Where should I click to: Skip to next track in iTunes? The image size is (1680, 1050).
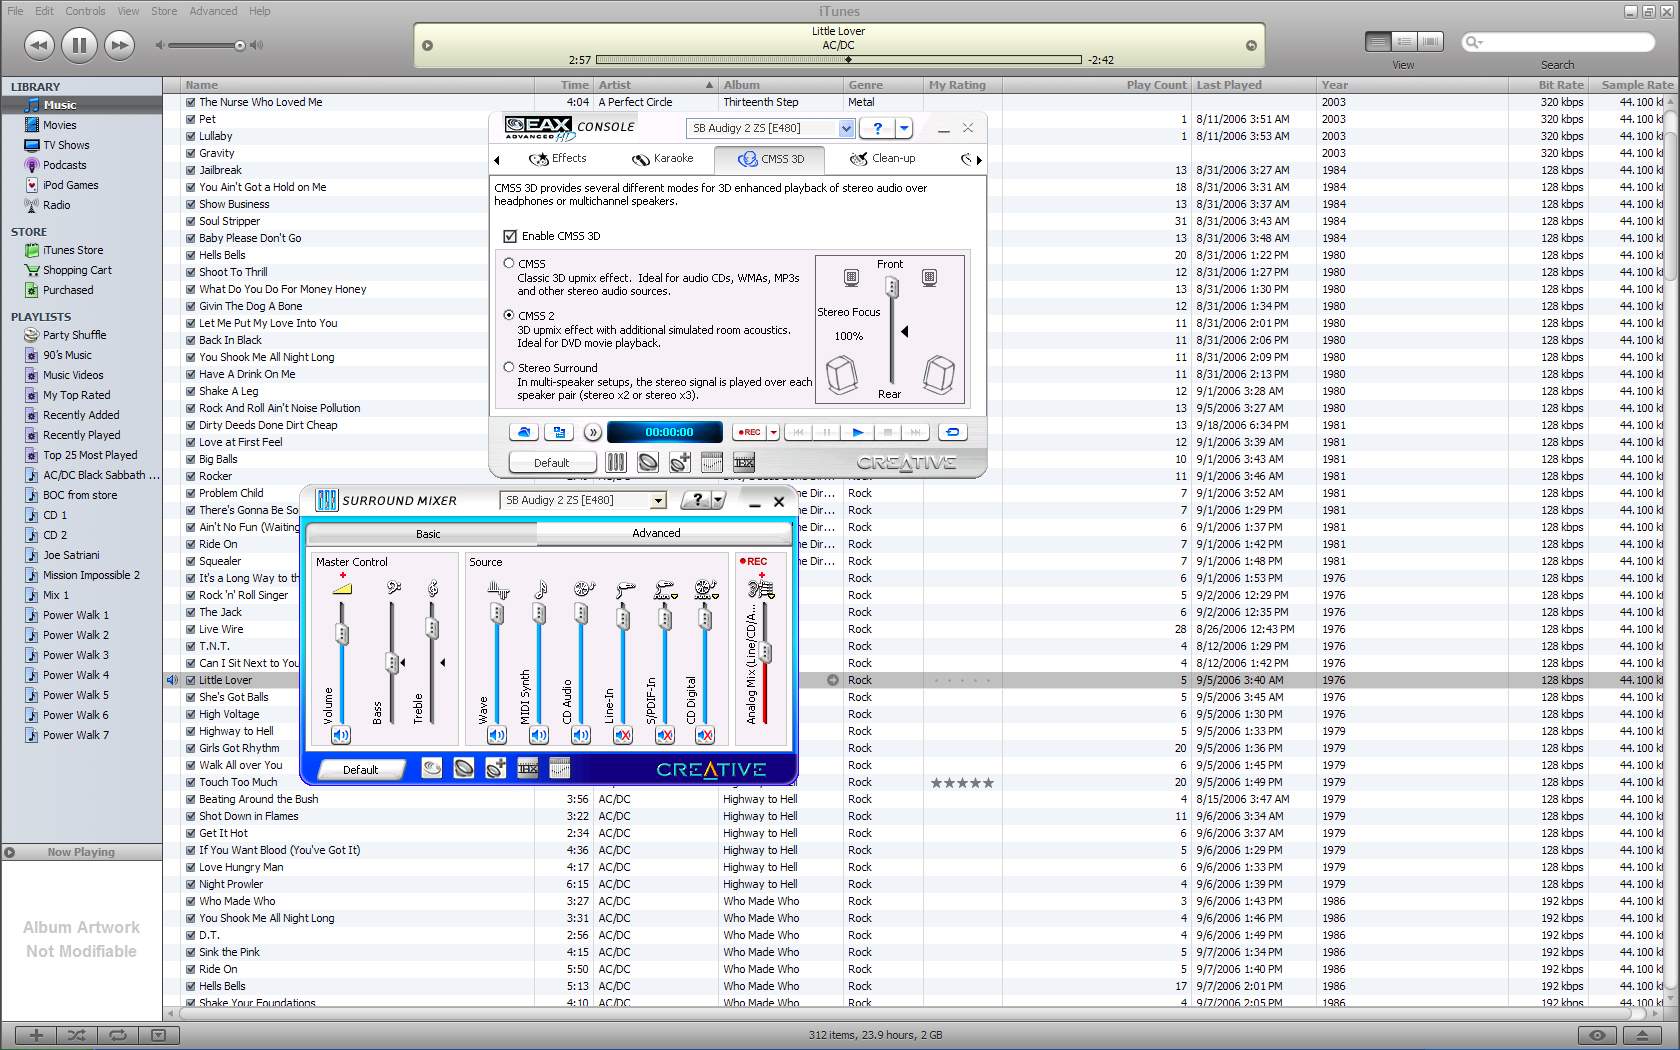[119, 45]
